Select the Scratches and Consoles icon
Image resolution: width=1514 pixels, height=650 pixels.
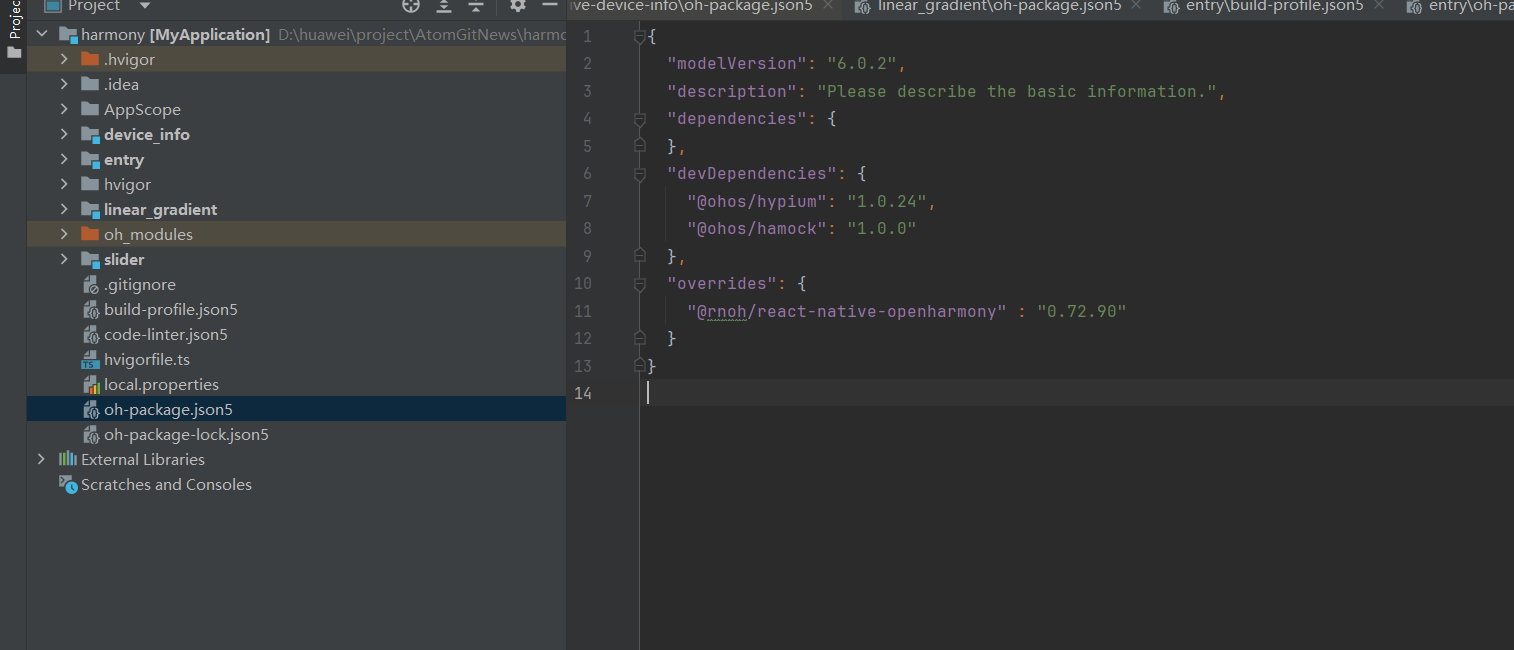pyautogui.click(x=67, y=485)
